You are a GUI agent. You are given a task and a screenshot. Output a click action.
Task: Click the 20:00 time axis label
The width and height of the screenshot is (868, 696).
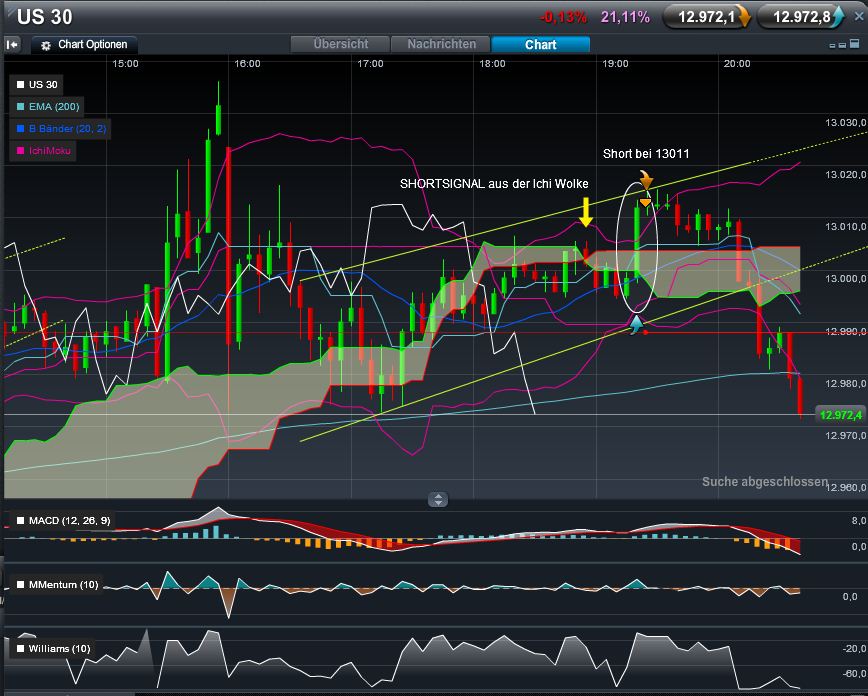click(x=737, y=64)
